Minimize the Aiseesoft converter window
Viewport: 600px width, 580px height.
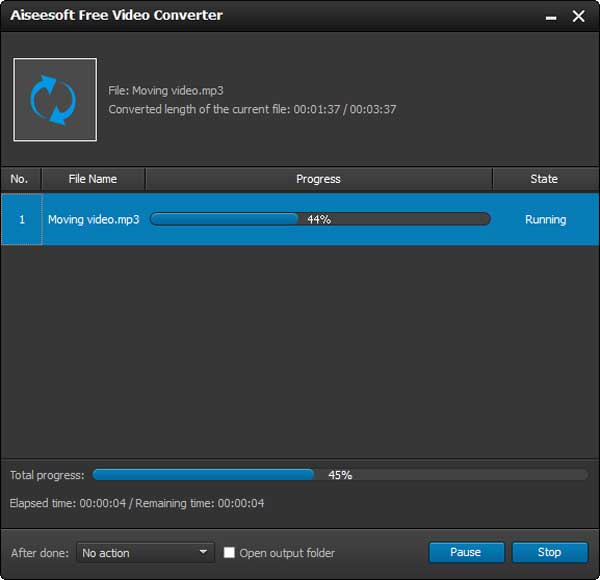(x=551, y=17)
